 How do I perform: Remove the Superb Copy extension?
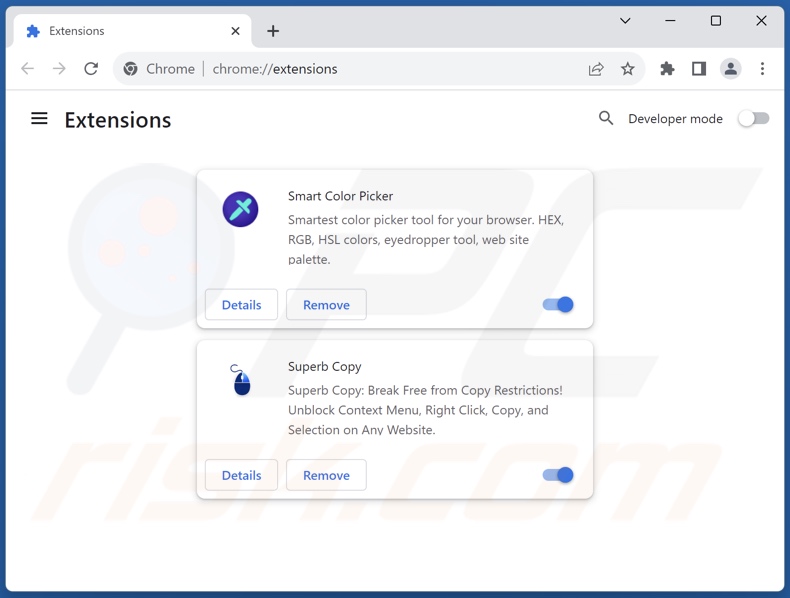tap(326, 475)
